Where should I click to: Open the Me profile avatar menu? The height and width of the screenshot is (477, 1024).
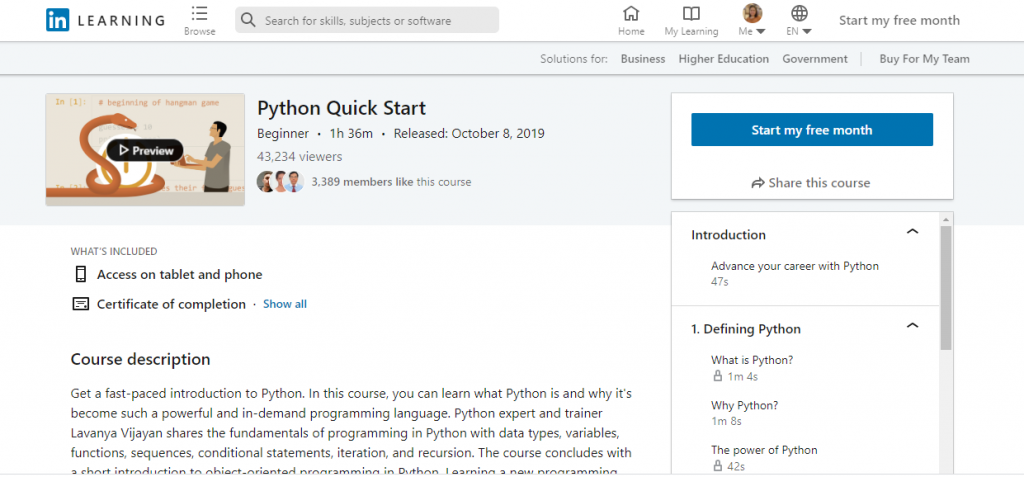tap(752, 13)
